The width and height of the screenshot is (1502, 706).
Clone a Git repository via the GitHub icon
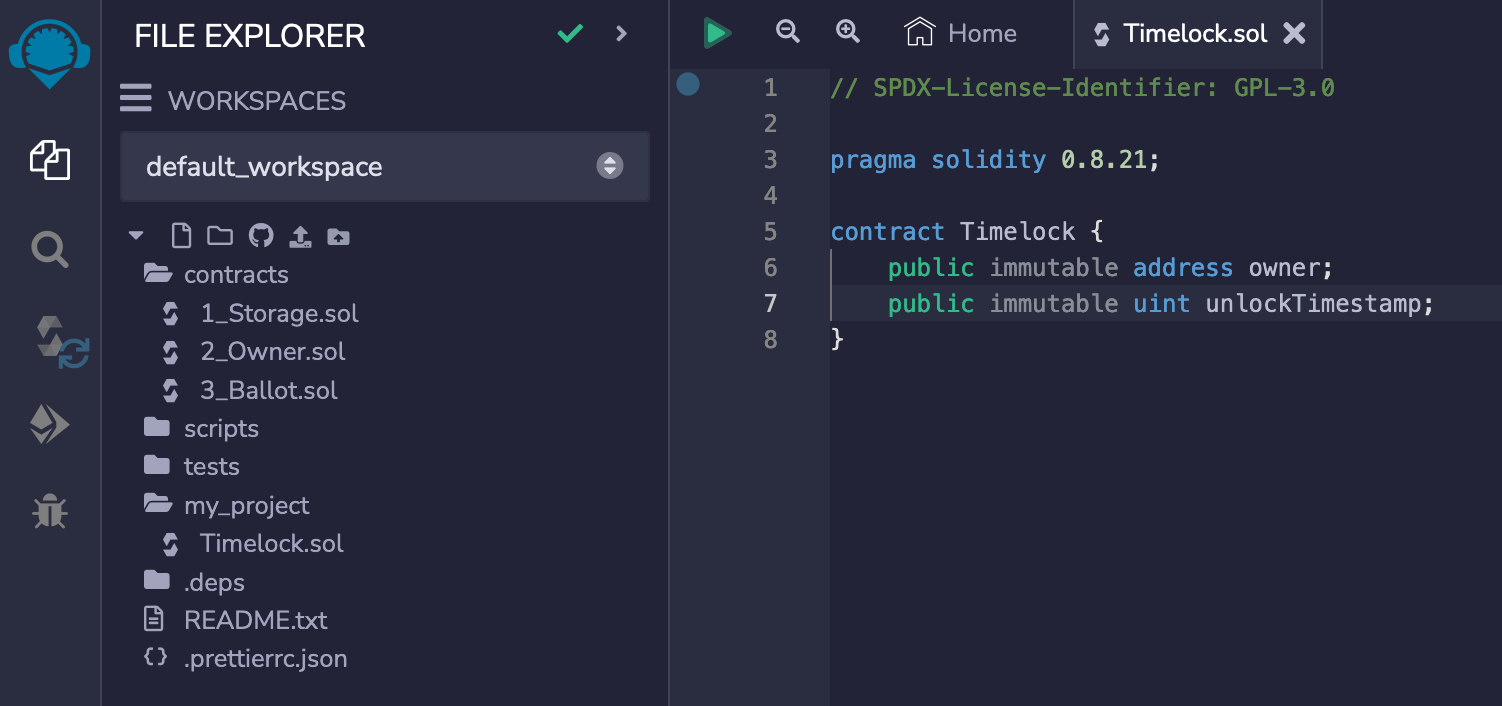click(x=260, y=235)
